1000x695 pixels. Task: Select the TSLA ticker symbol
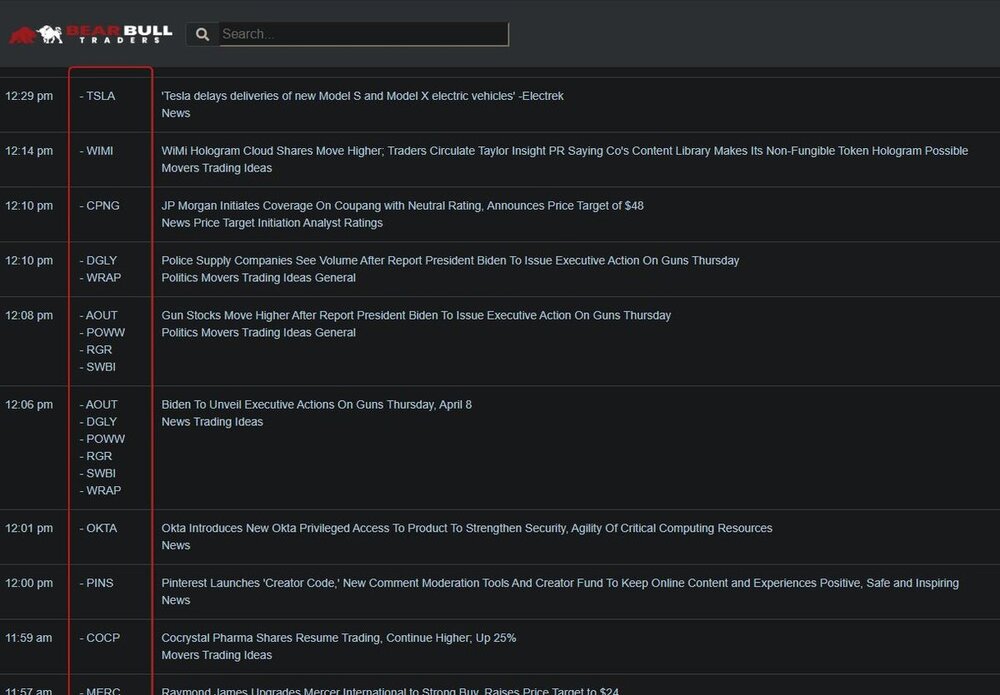100,96
